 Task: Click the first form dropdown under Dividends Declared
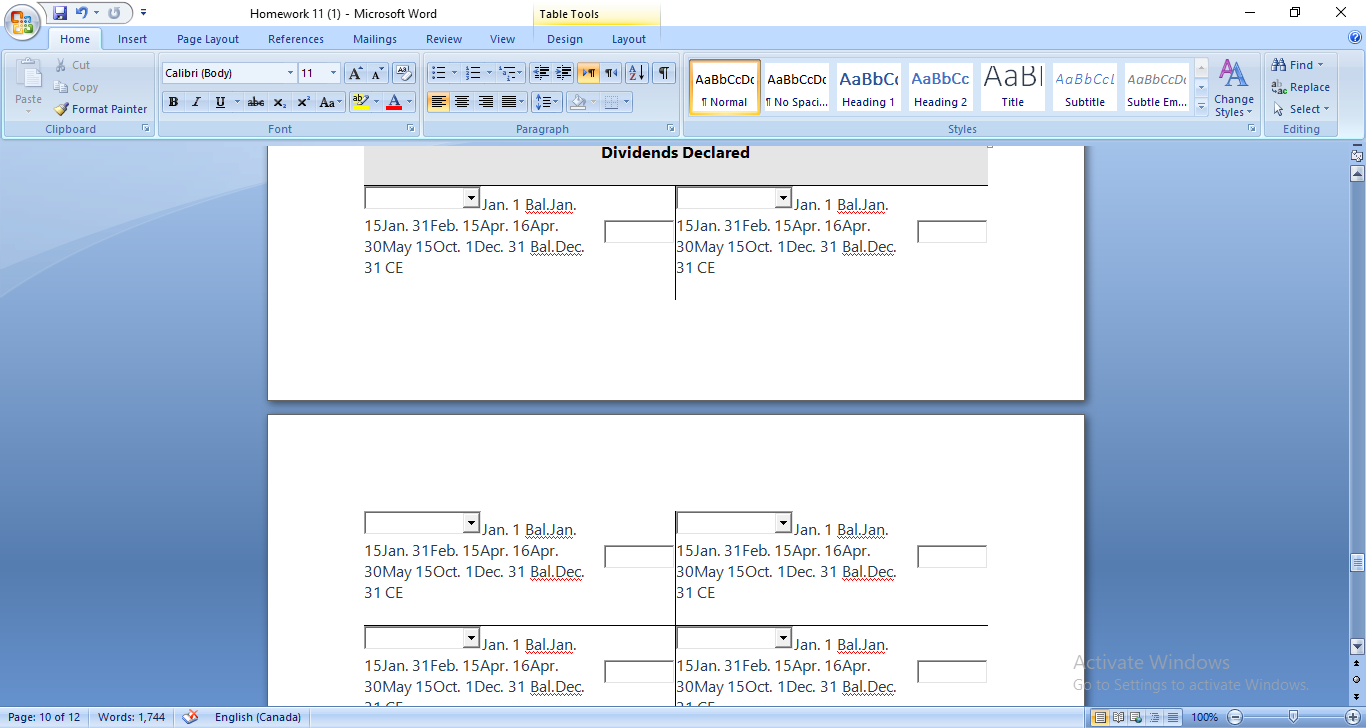click(x=422, y=198)
